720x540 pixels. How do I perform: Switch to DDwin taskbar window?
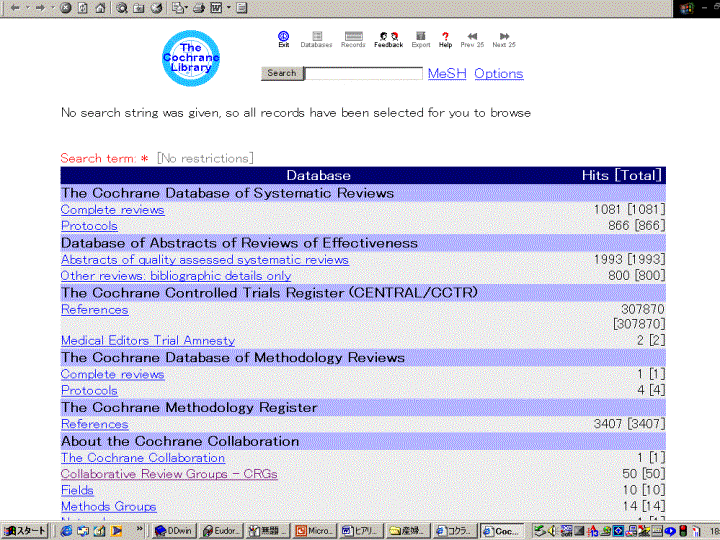coord(174,531)
